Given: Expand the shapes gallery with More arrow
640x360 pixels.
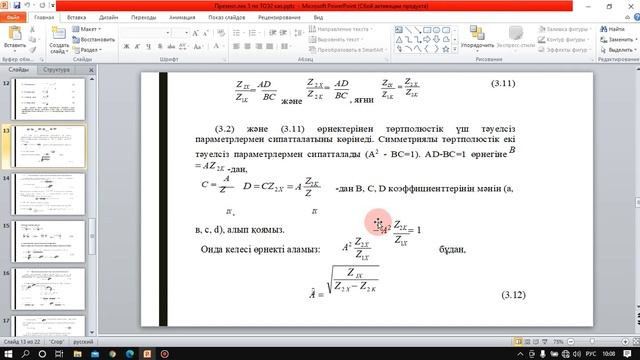Looking at the screenshot, I should point(455,49).
